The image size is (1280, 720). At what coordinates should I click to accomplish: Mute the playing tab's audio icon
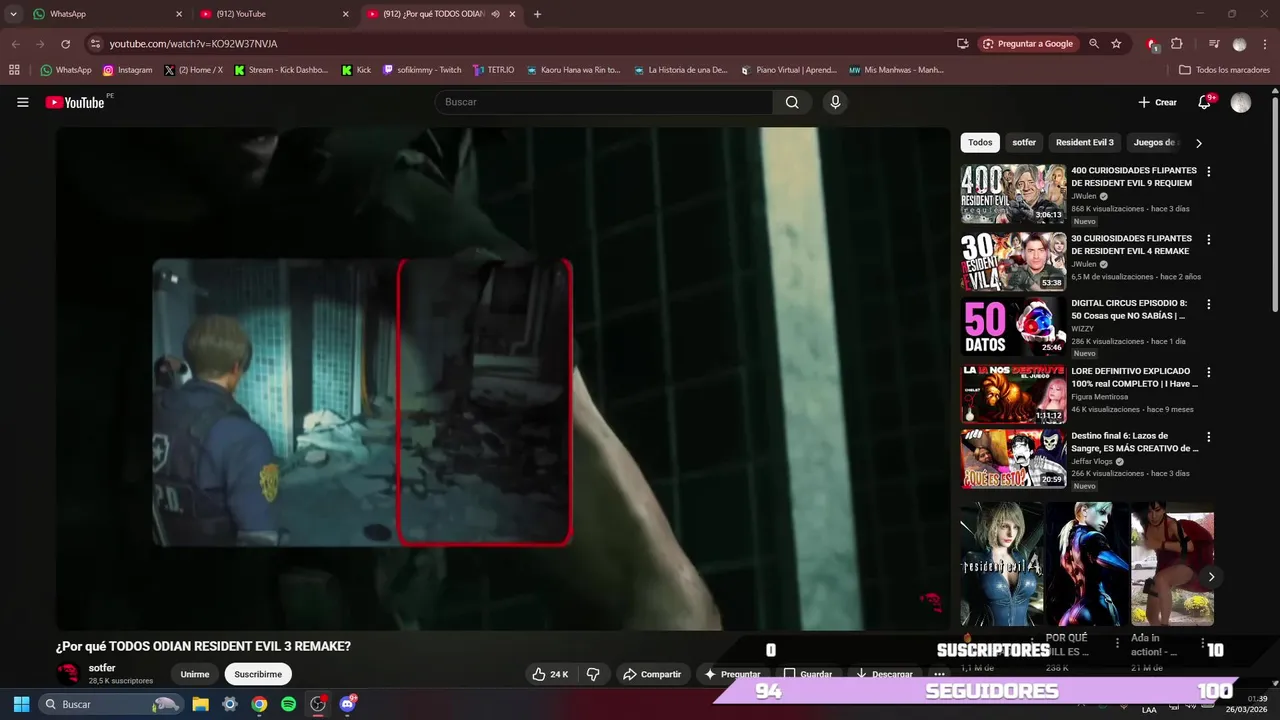click(x=496, y=14)
